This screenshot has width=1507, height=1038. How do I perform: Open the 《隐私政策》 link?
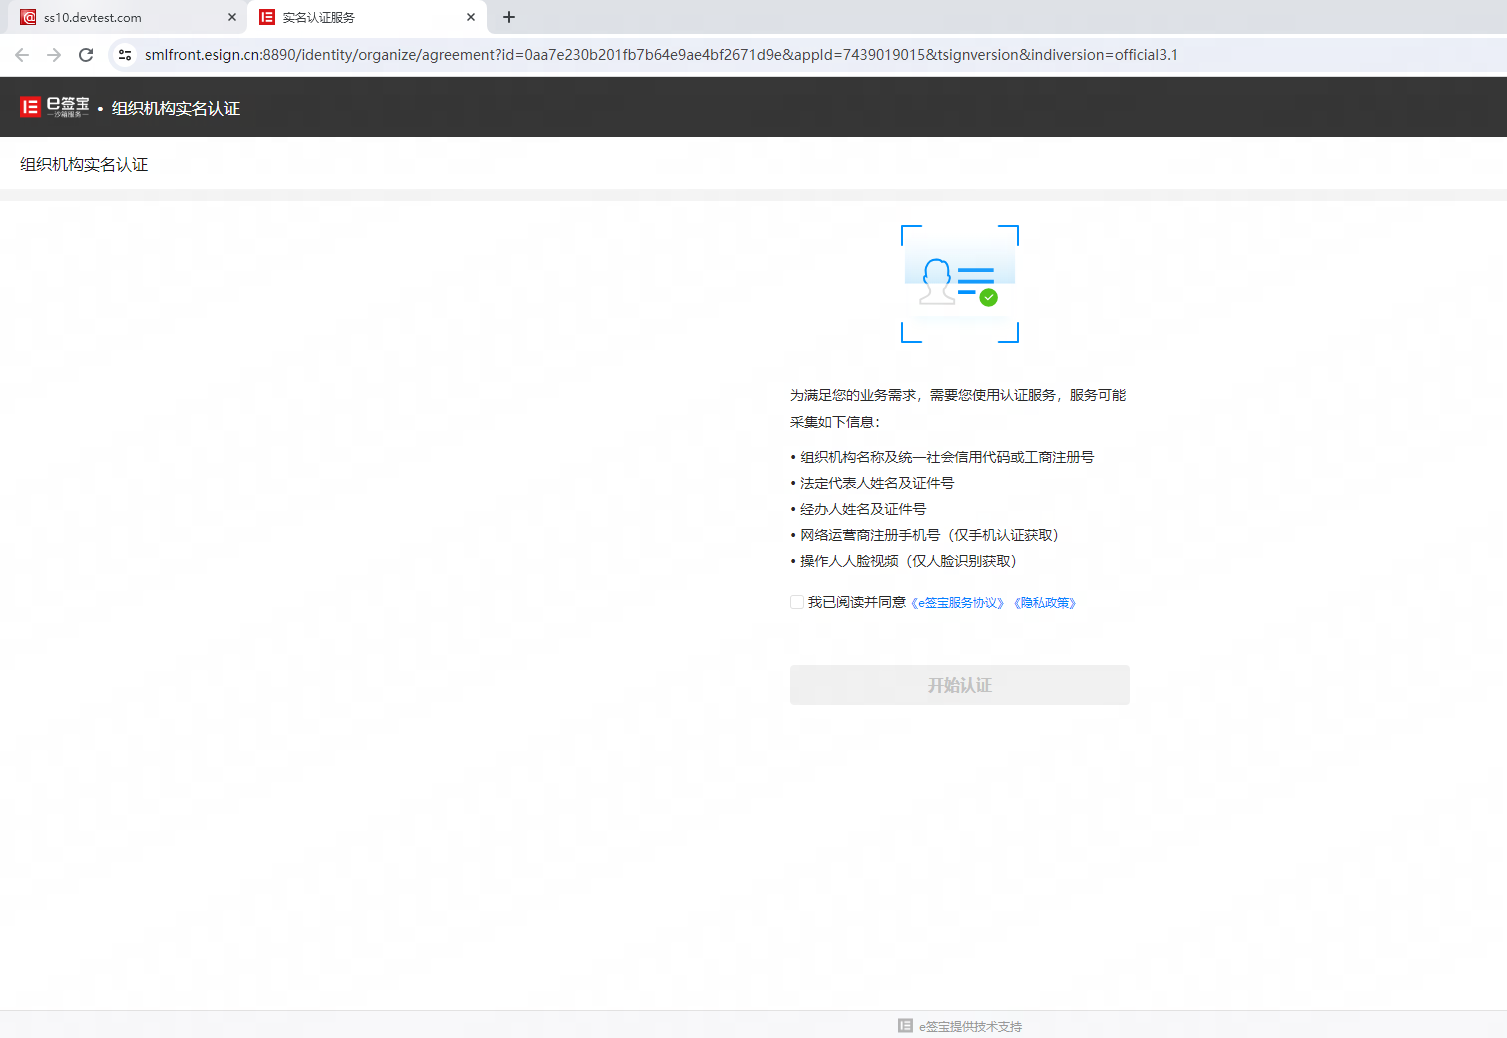click(x=1045, y=603)
